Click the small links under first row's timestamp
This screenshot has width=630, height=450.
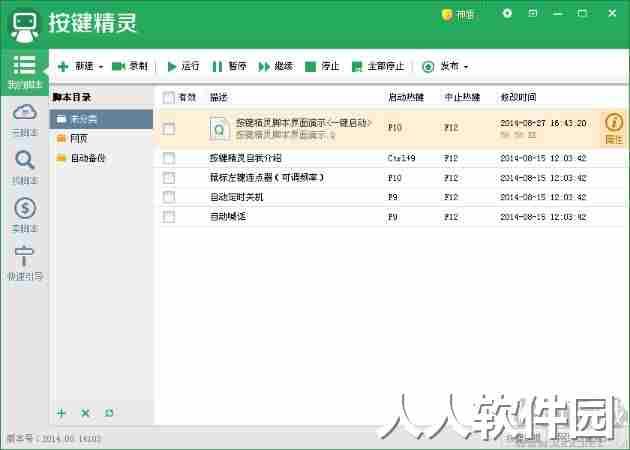tap(518, 135)
